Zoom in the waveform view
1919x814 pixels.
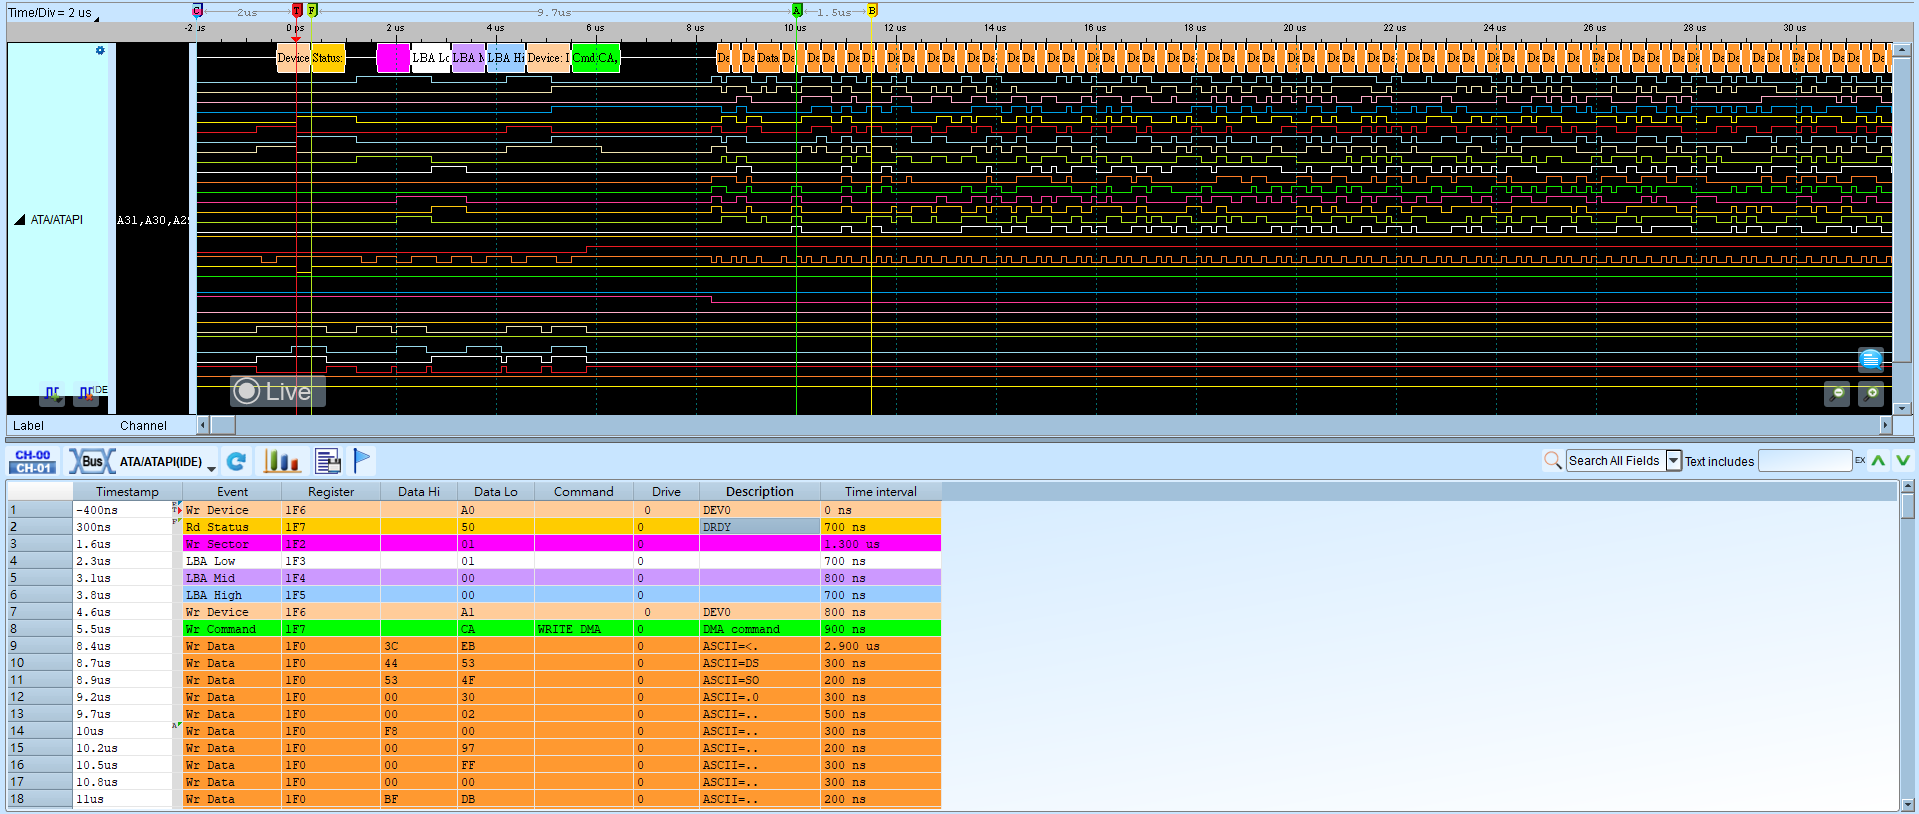click(1871, 394)
